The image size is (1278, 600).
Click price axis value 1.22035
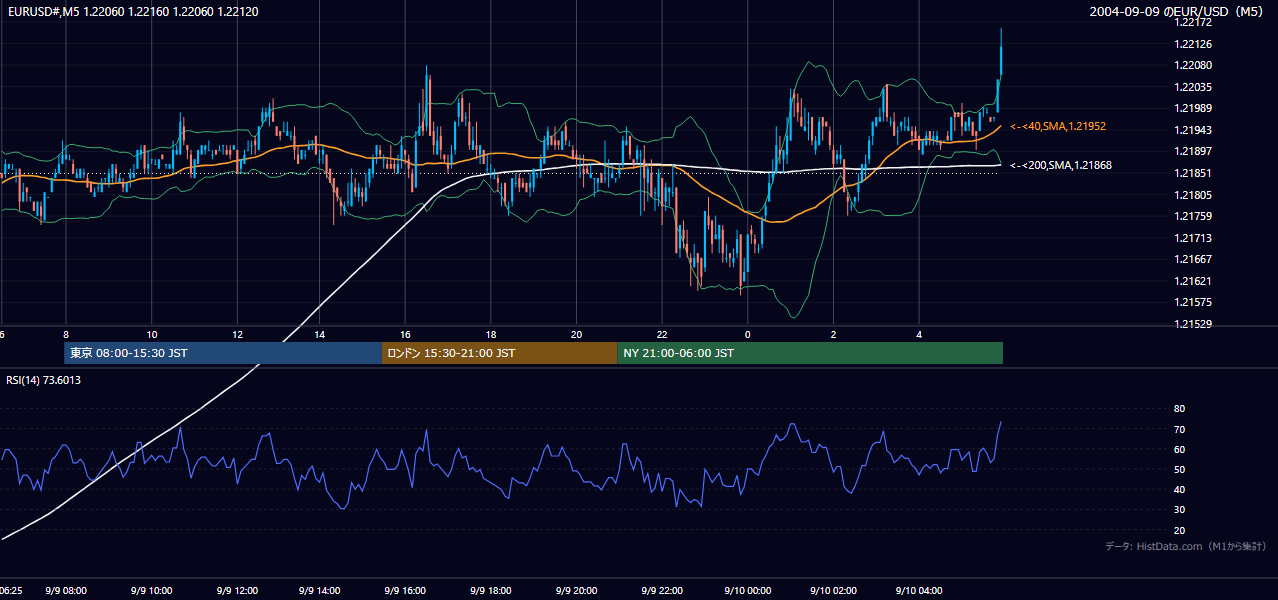1193,87
